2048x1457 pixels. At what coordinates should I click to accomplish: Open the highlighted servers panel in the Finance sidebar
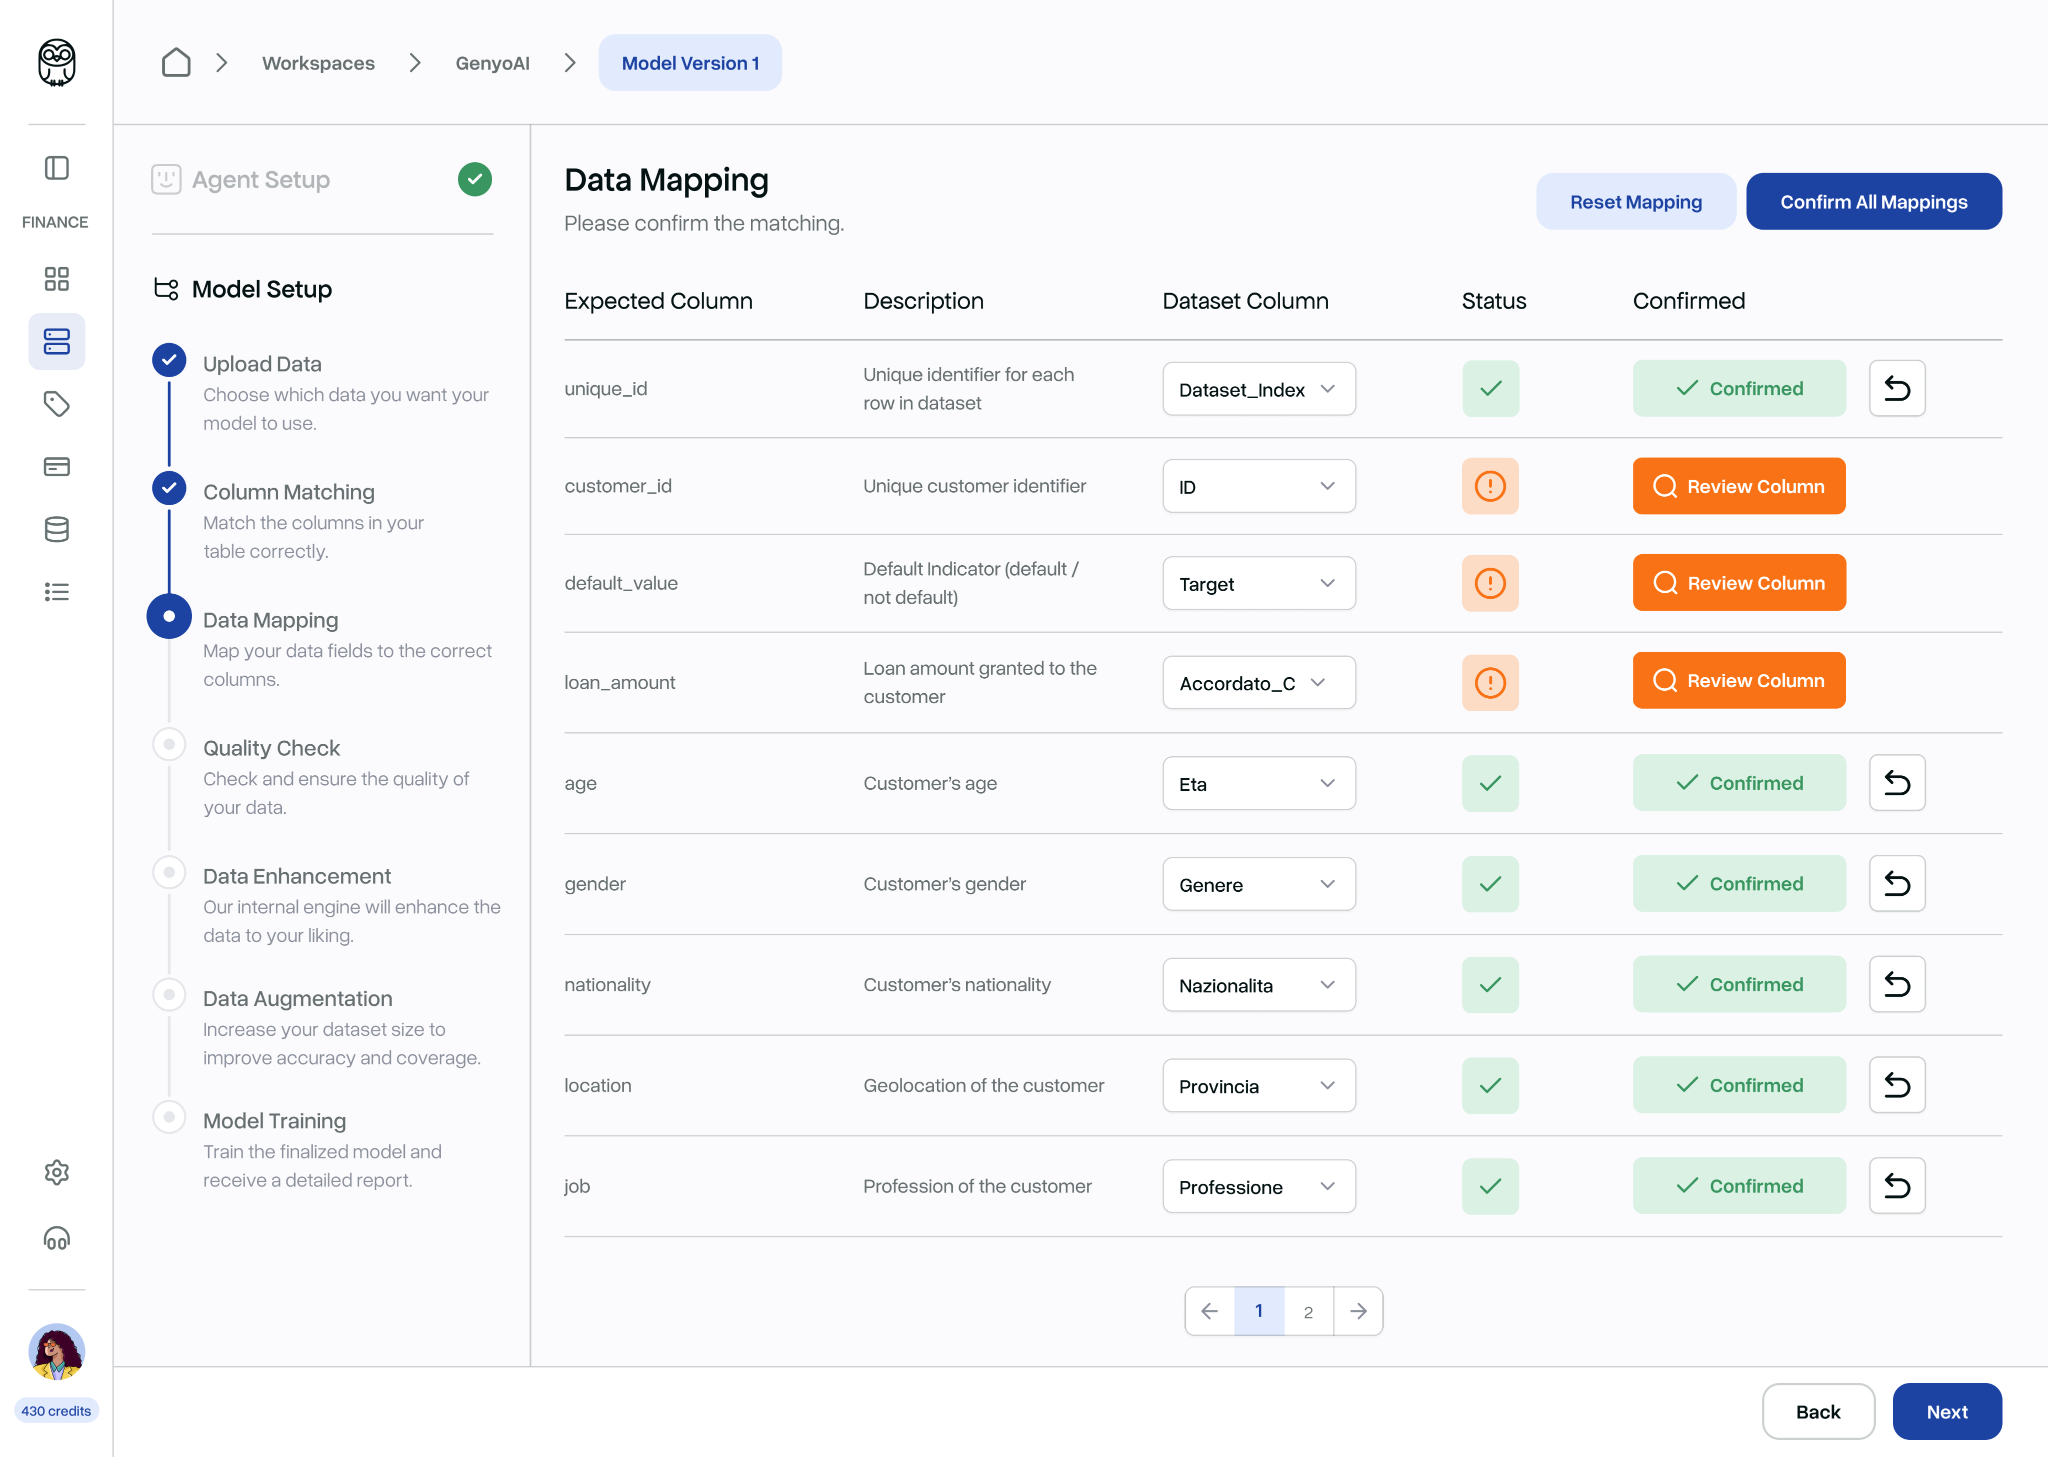(57, 341)
